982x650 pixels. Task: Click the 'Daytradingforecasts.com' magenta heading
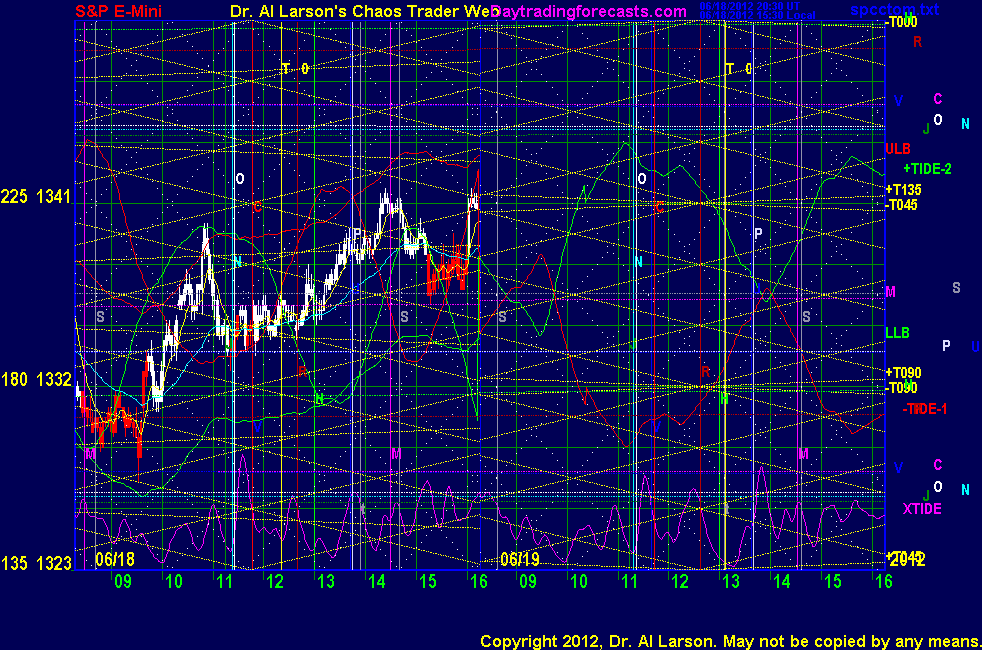(589, 11)
